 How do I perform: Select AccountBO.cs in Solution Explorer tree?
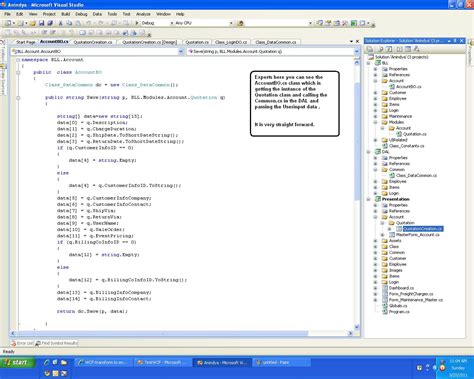coord(405,87)
